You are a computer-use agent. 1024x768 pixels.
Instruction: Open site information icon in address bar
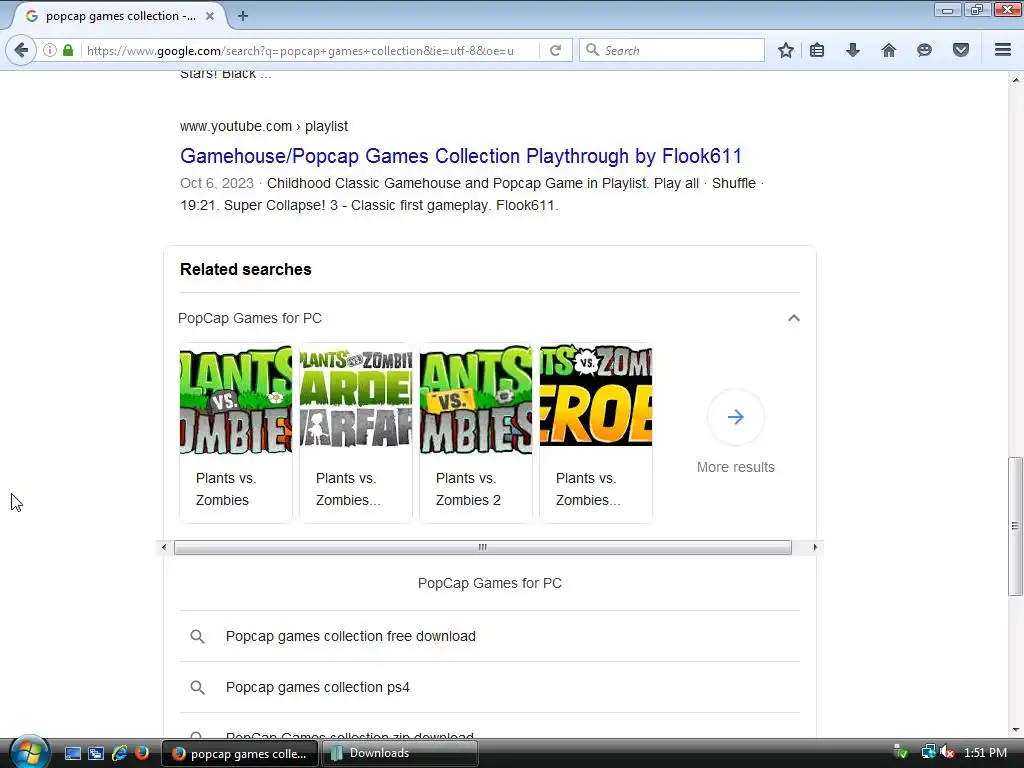coord(50,50)
